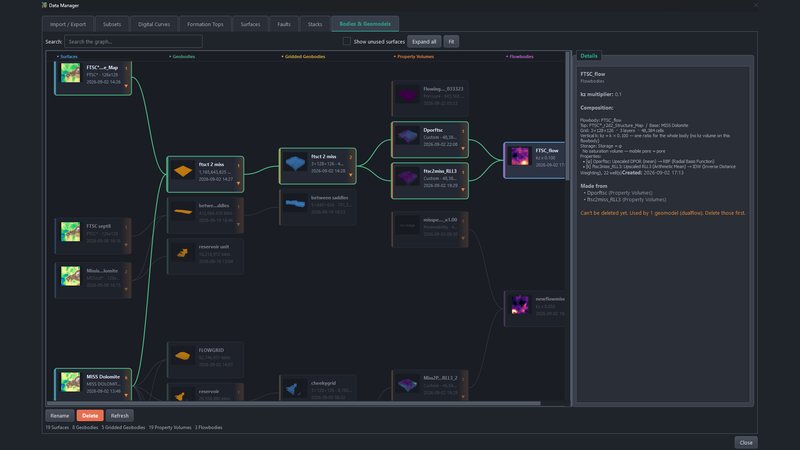
Task: Switch to the Digital Curves tab
Action: (x=154, y=24)
